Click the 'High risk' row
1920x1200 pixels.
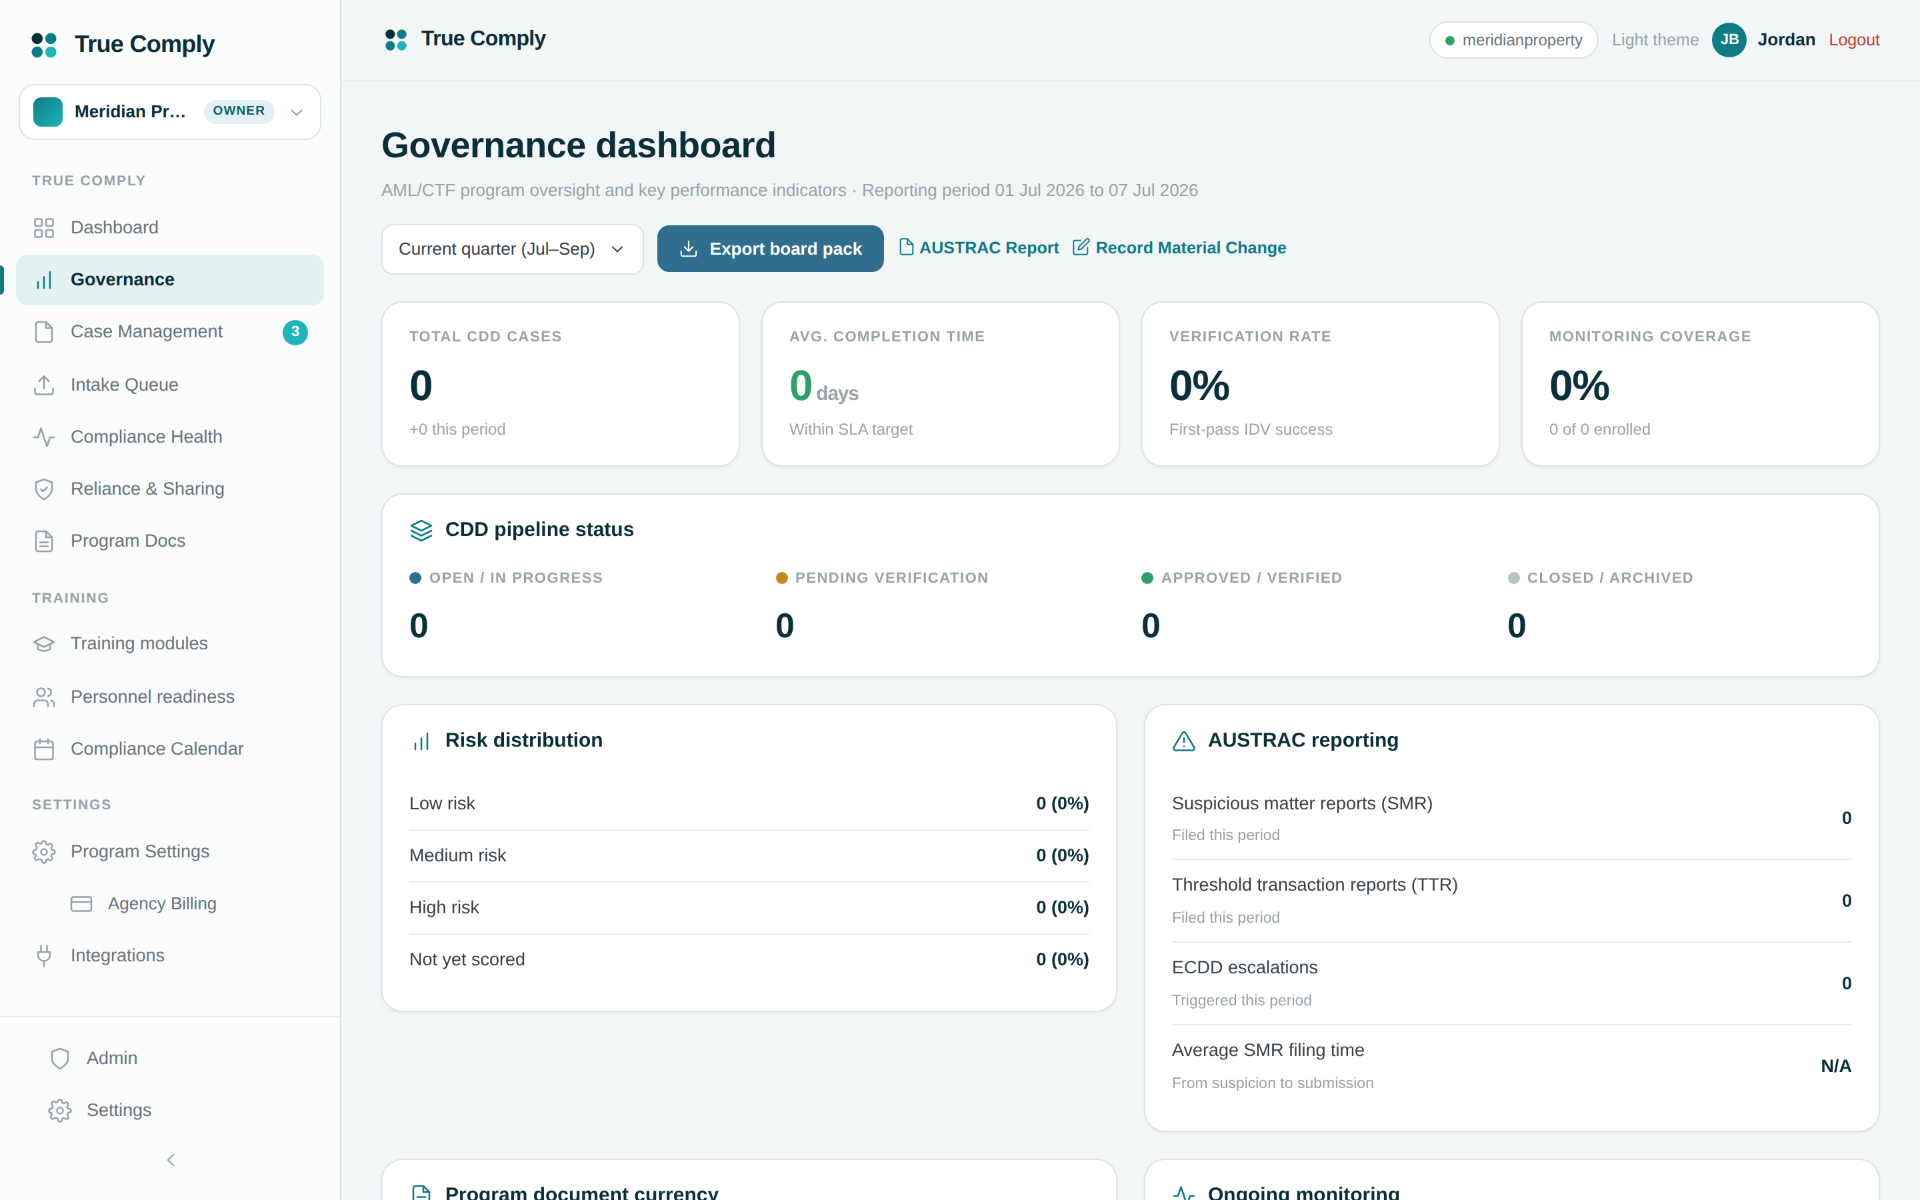(749, 908)
